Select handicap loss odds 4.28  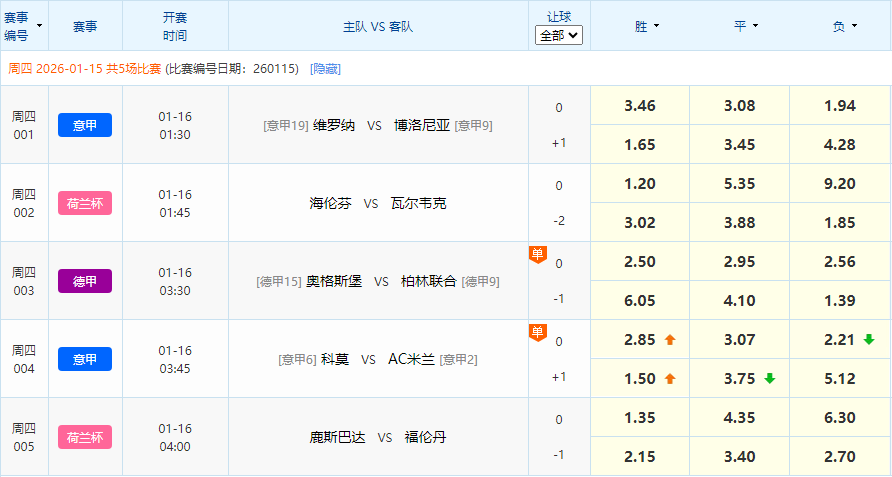840,145
